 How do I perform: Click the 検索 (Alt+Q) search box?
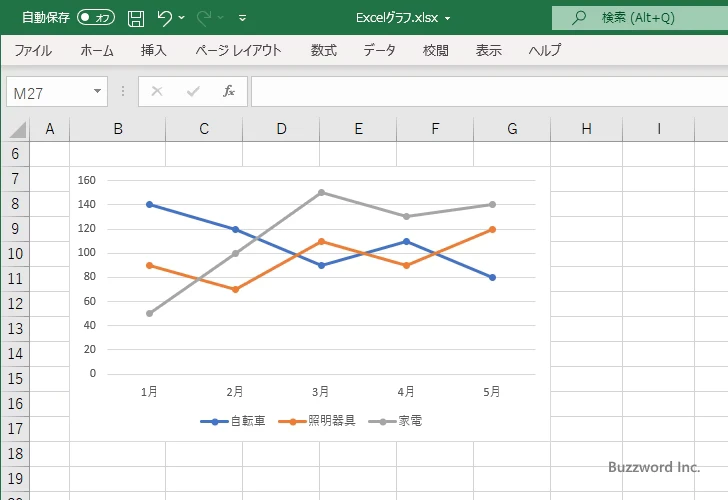click(640, 18)
